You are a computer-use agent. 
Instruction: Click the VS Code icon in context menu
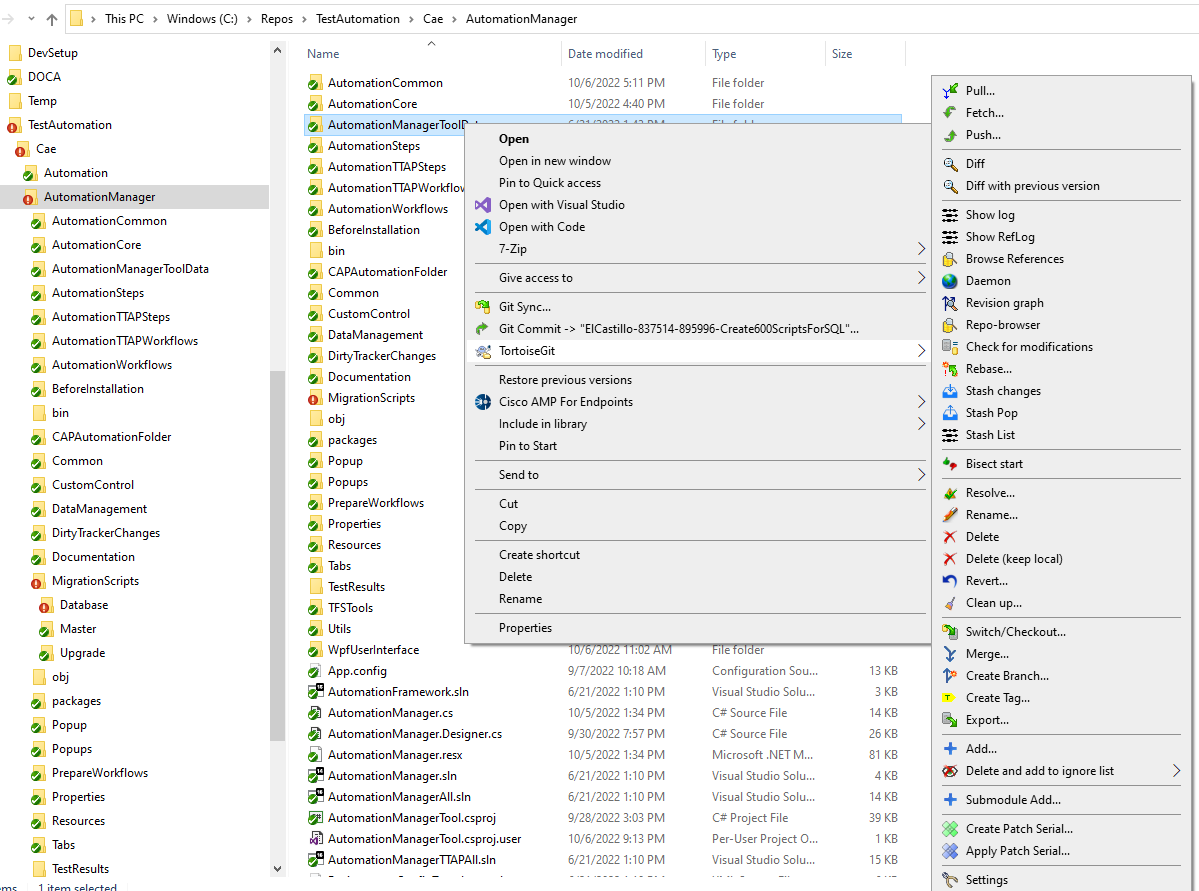point(483,227)
